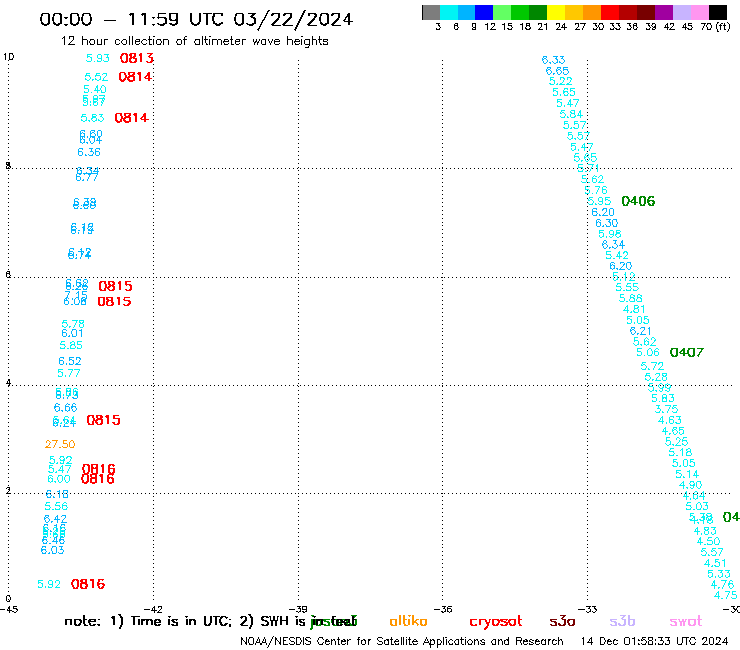Click the title '00:00 – 11:59 UTC 03/22/2024'
The width and height of the screenshot is (740, 650).
point(196,19)
